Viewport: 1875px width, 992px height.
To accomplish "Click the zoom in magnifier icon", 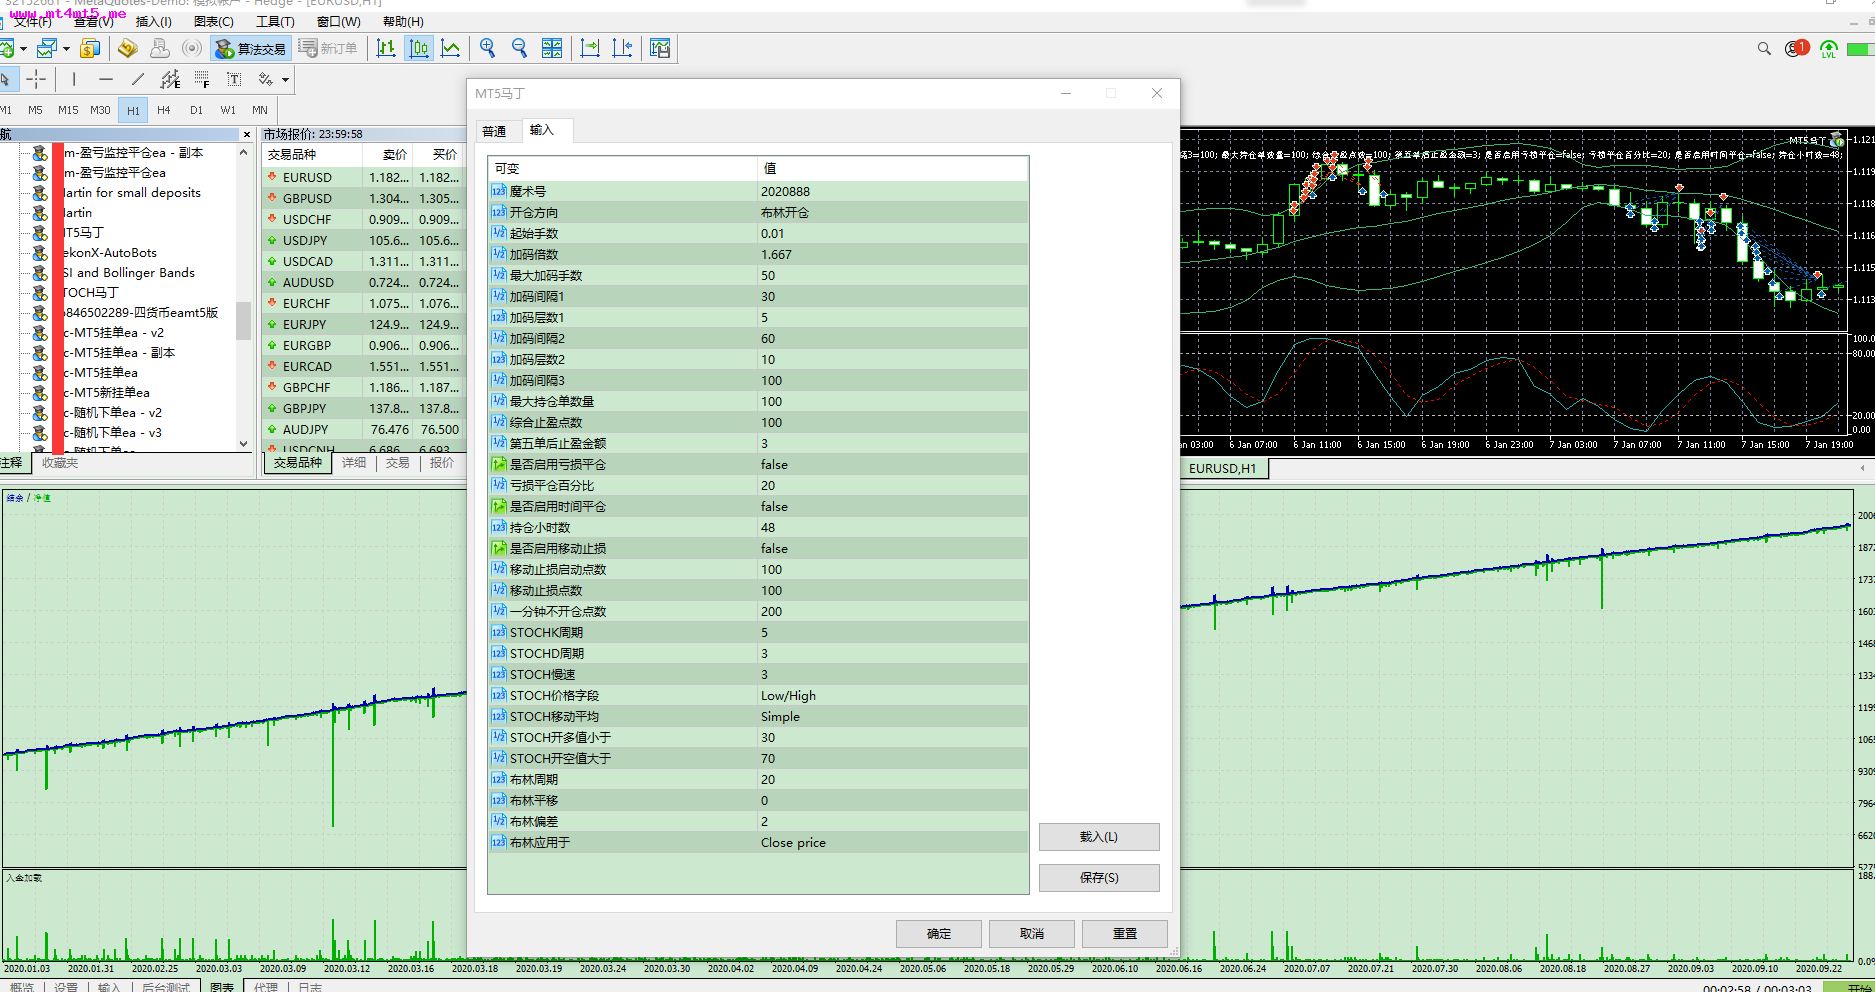I will pos(487,48).
